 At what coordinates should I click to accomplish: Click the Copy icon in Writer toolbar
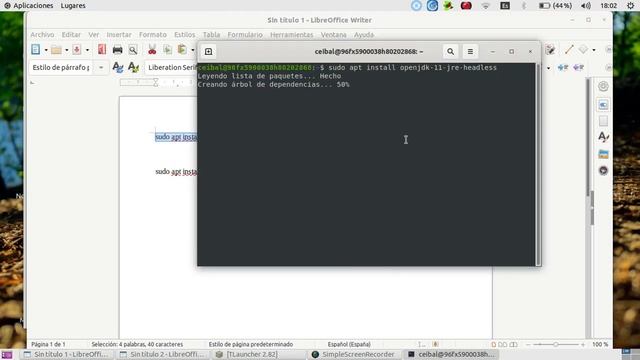167,50
